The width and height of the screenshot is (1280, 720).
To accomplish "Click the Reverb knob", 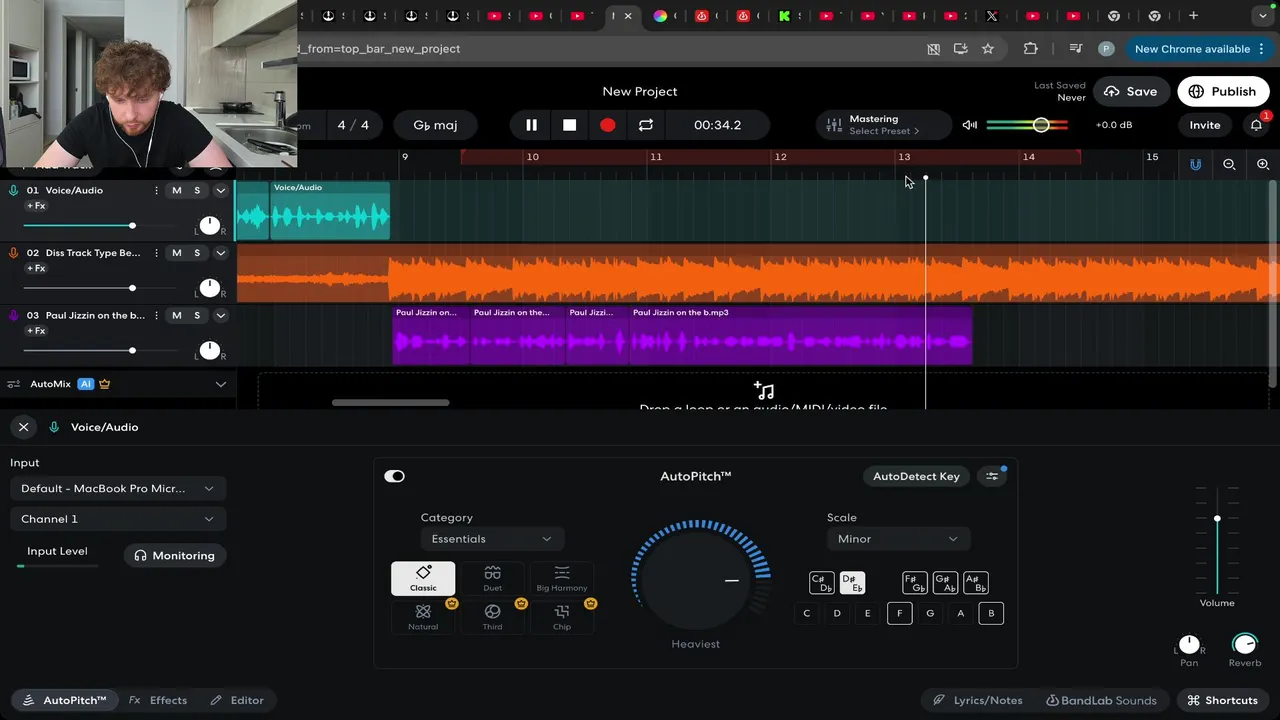I will [1244, 644].
